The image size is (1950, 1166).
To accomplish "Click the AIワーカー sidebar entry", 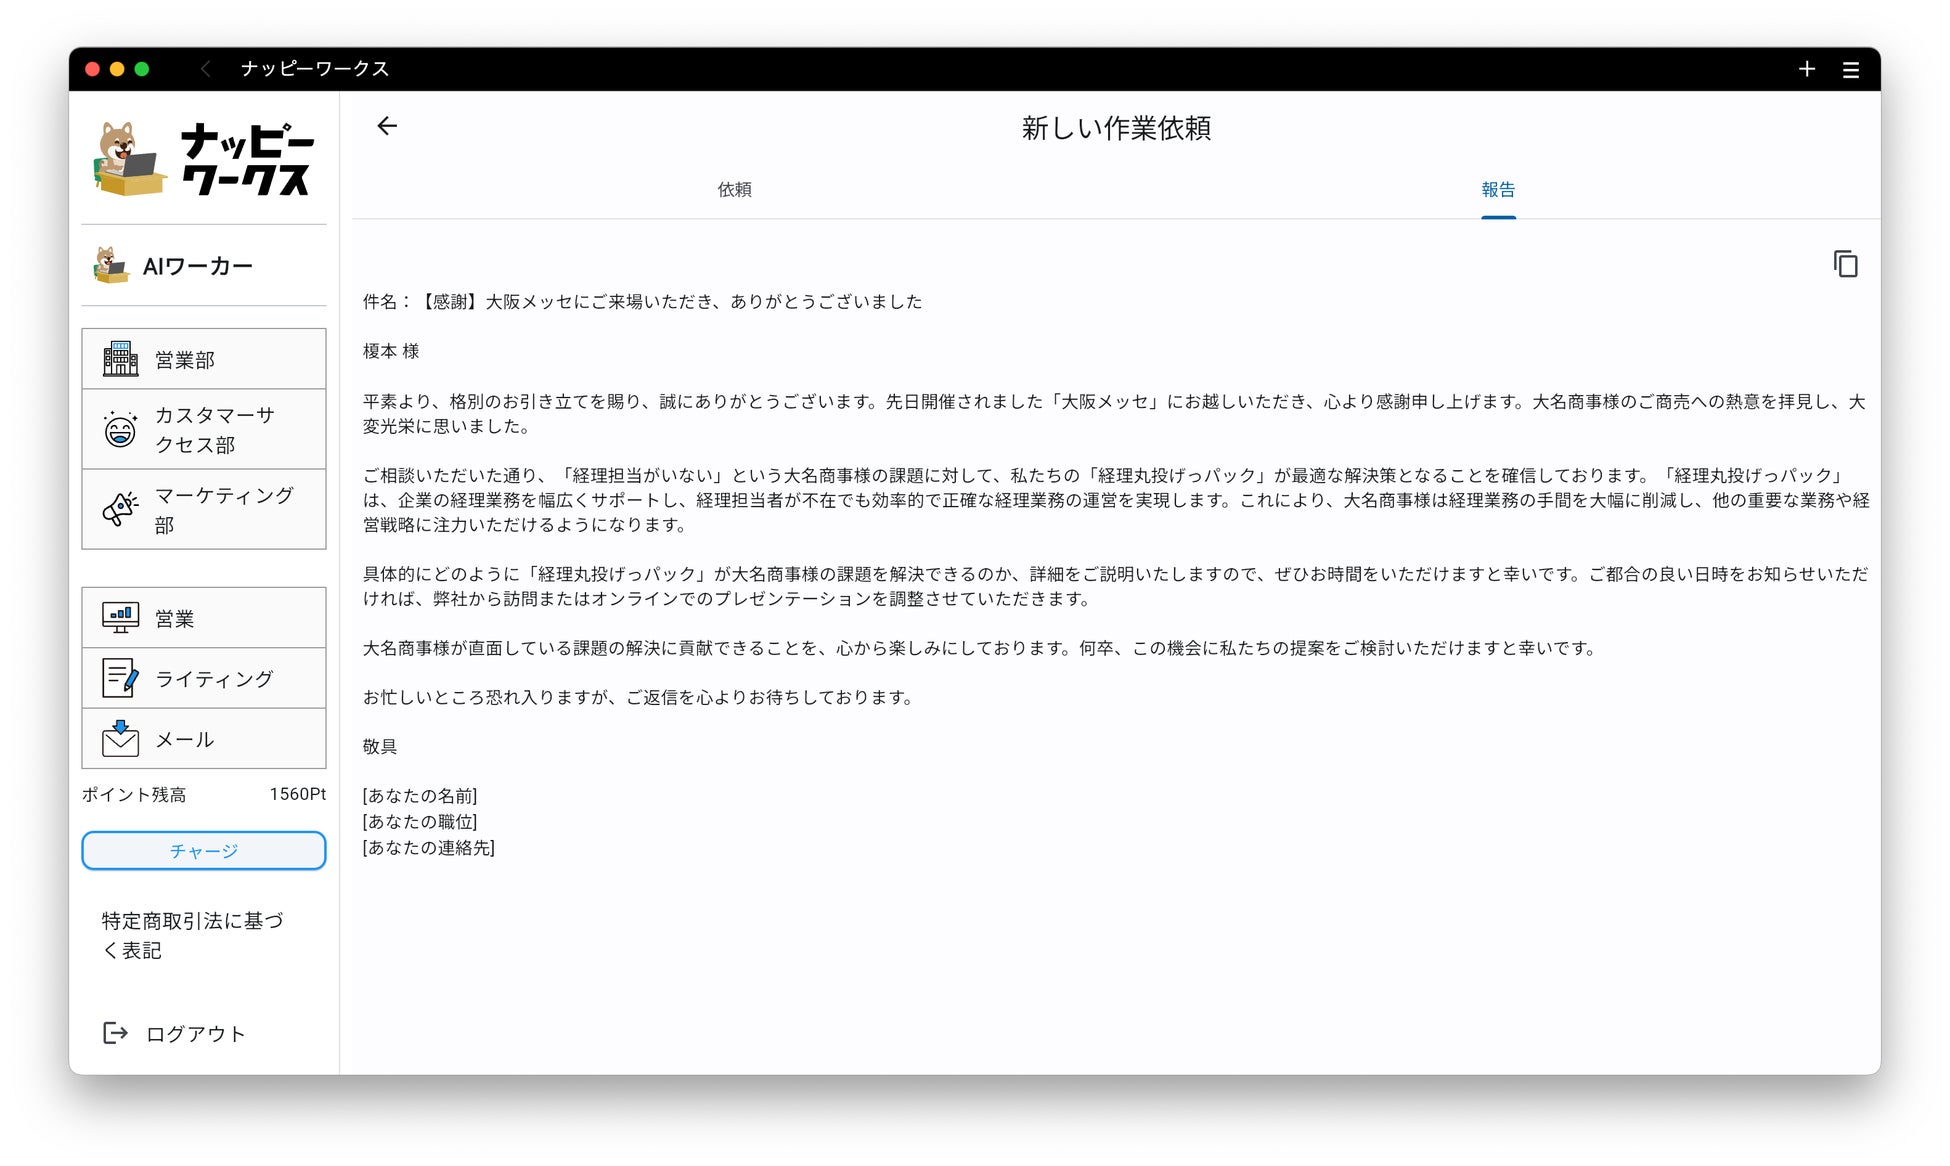I will coord(198,266).
